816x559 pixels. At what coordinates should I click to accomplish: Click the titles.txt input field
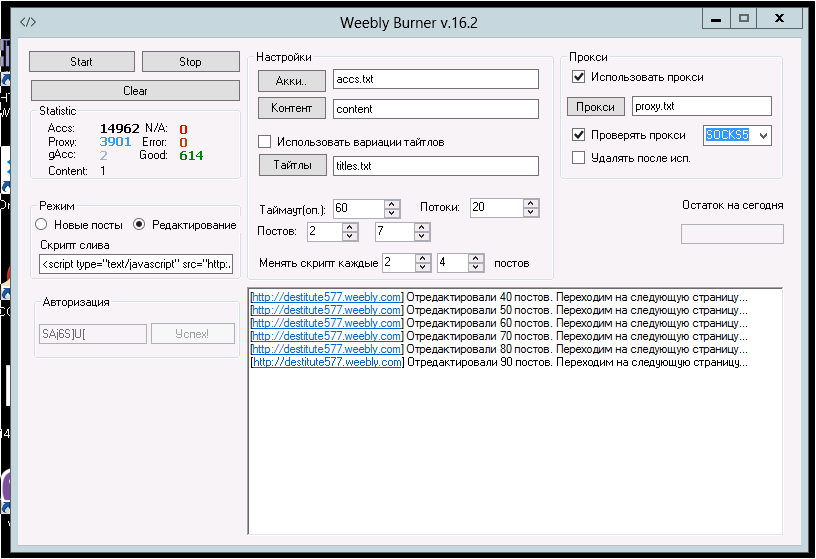tap(436, 166)
